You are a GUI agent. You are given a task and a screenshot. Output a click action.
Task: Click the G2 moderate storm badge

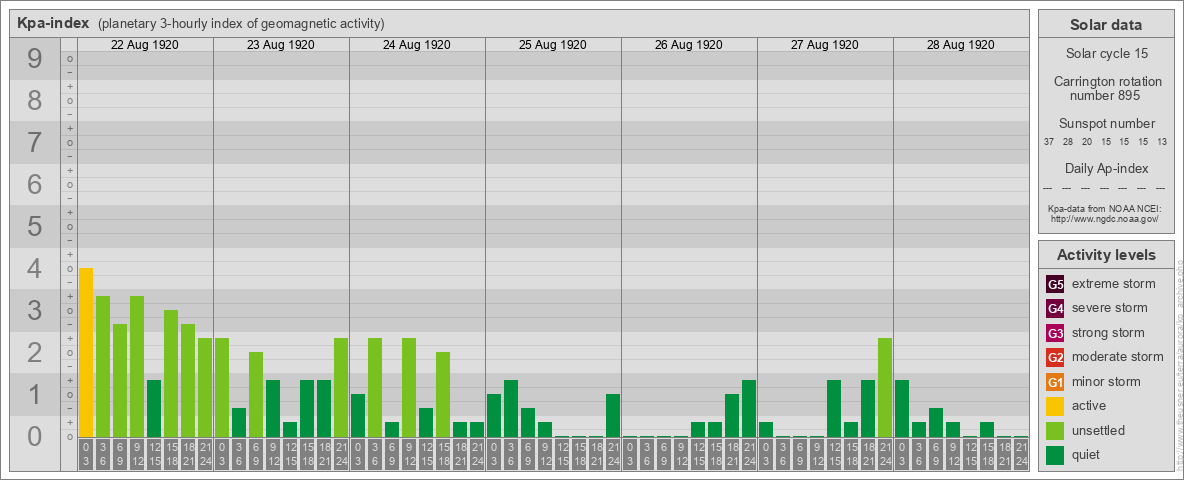tap(1055, 357)
